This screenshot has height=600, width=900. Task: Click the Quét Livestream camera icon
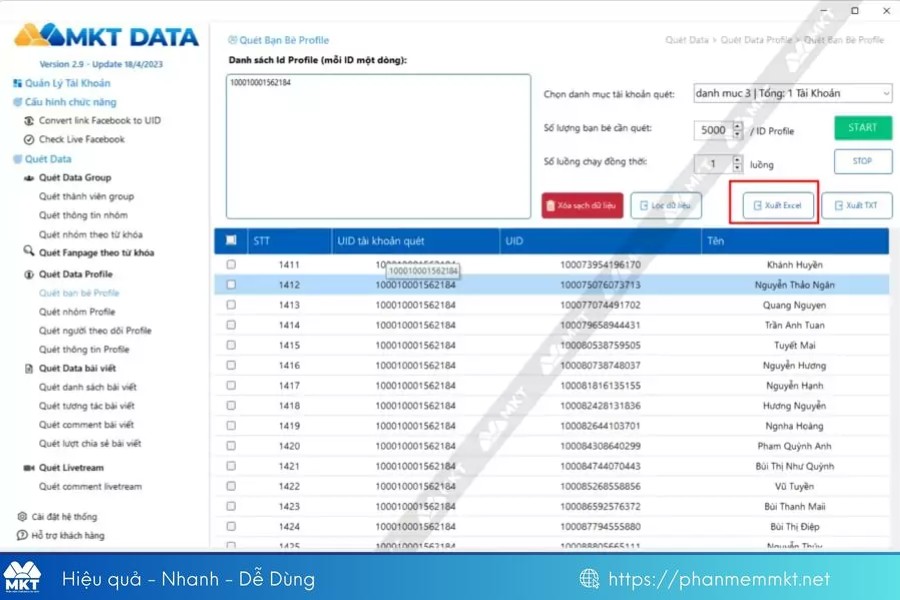click(29, 468)
